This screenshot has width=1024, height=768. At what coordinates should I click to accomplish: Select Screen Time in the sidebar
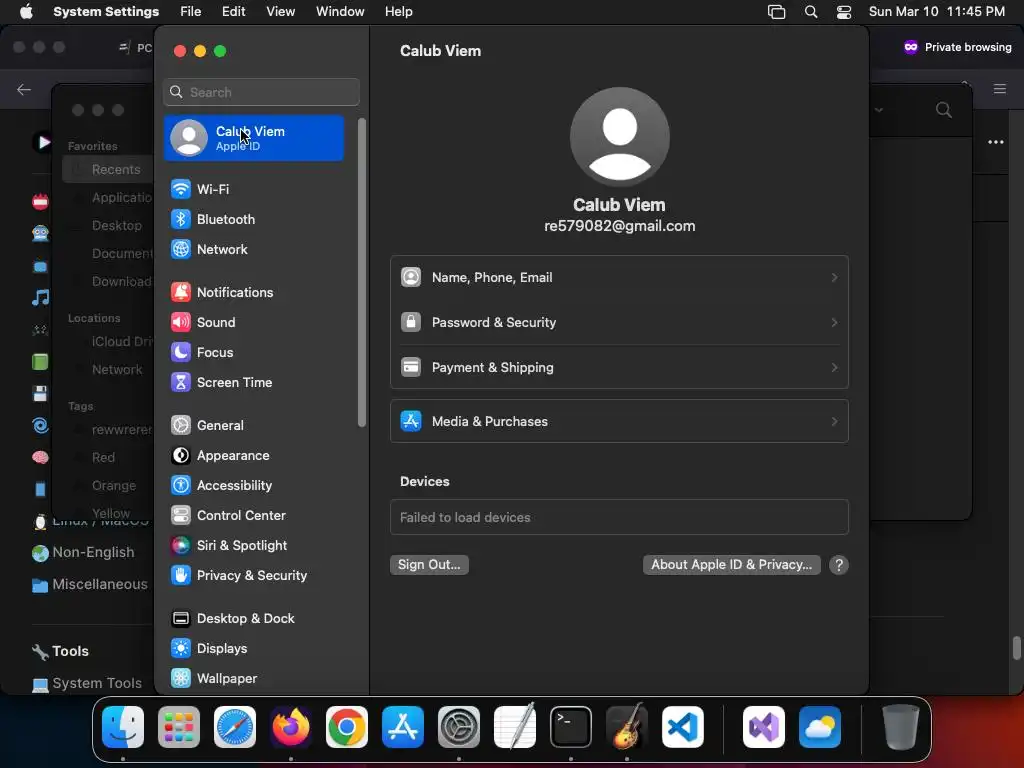tap(254, 383)
